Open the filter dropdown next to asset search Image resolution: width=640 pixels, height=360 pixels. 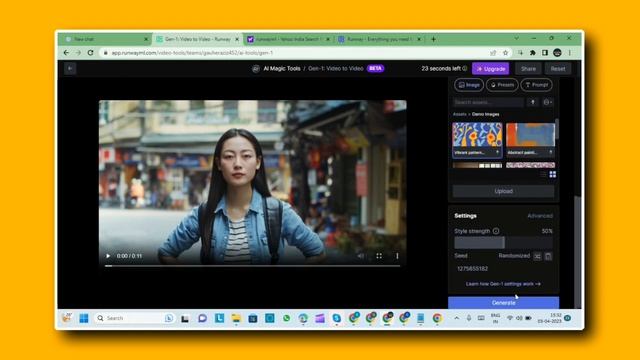[x=548, y=102]
